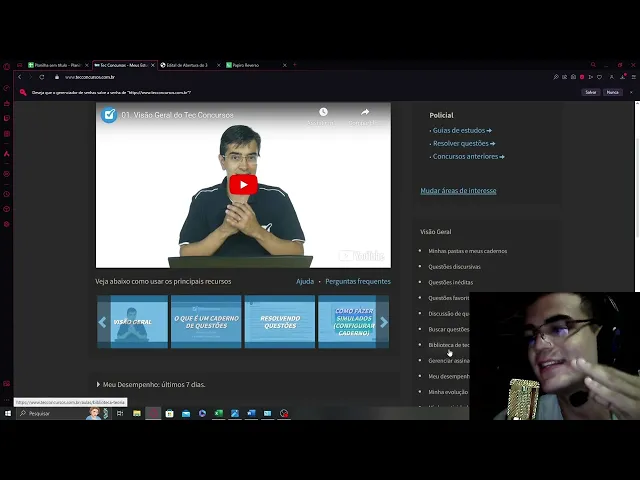Click the share arrow icon on video
Viewport: 640px width, 480px height.
(x=365, y=112)
